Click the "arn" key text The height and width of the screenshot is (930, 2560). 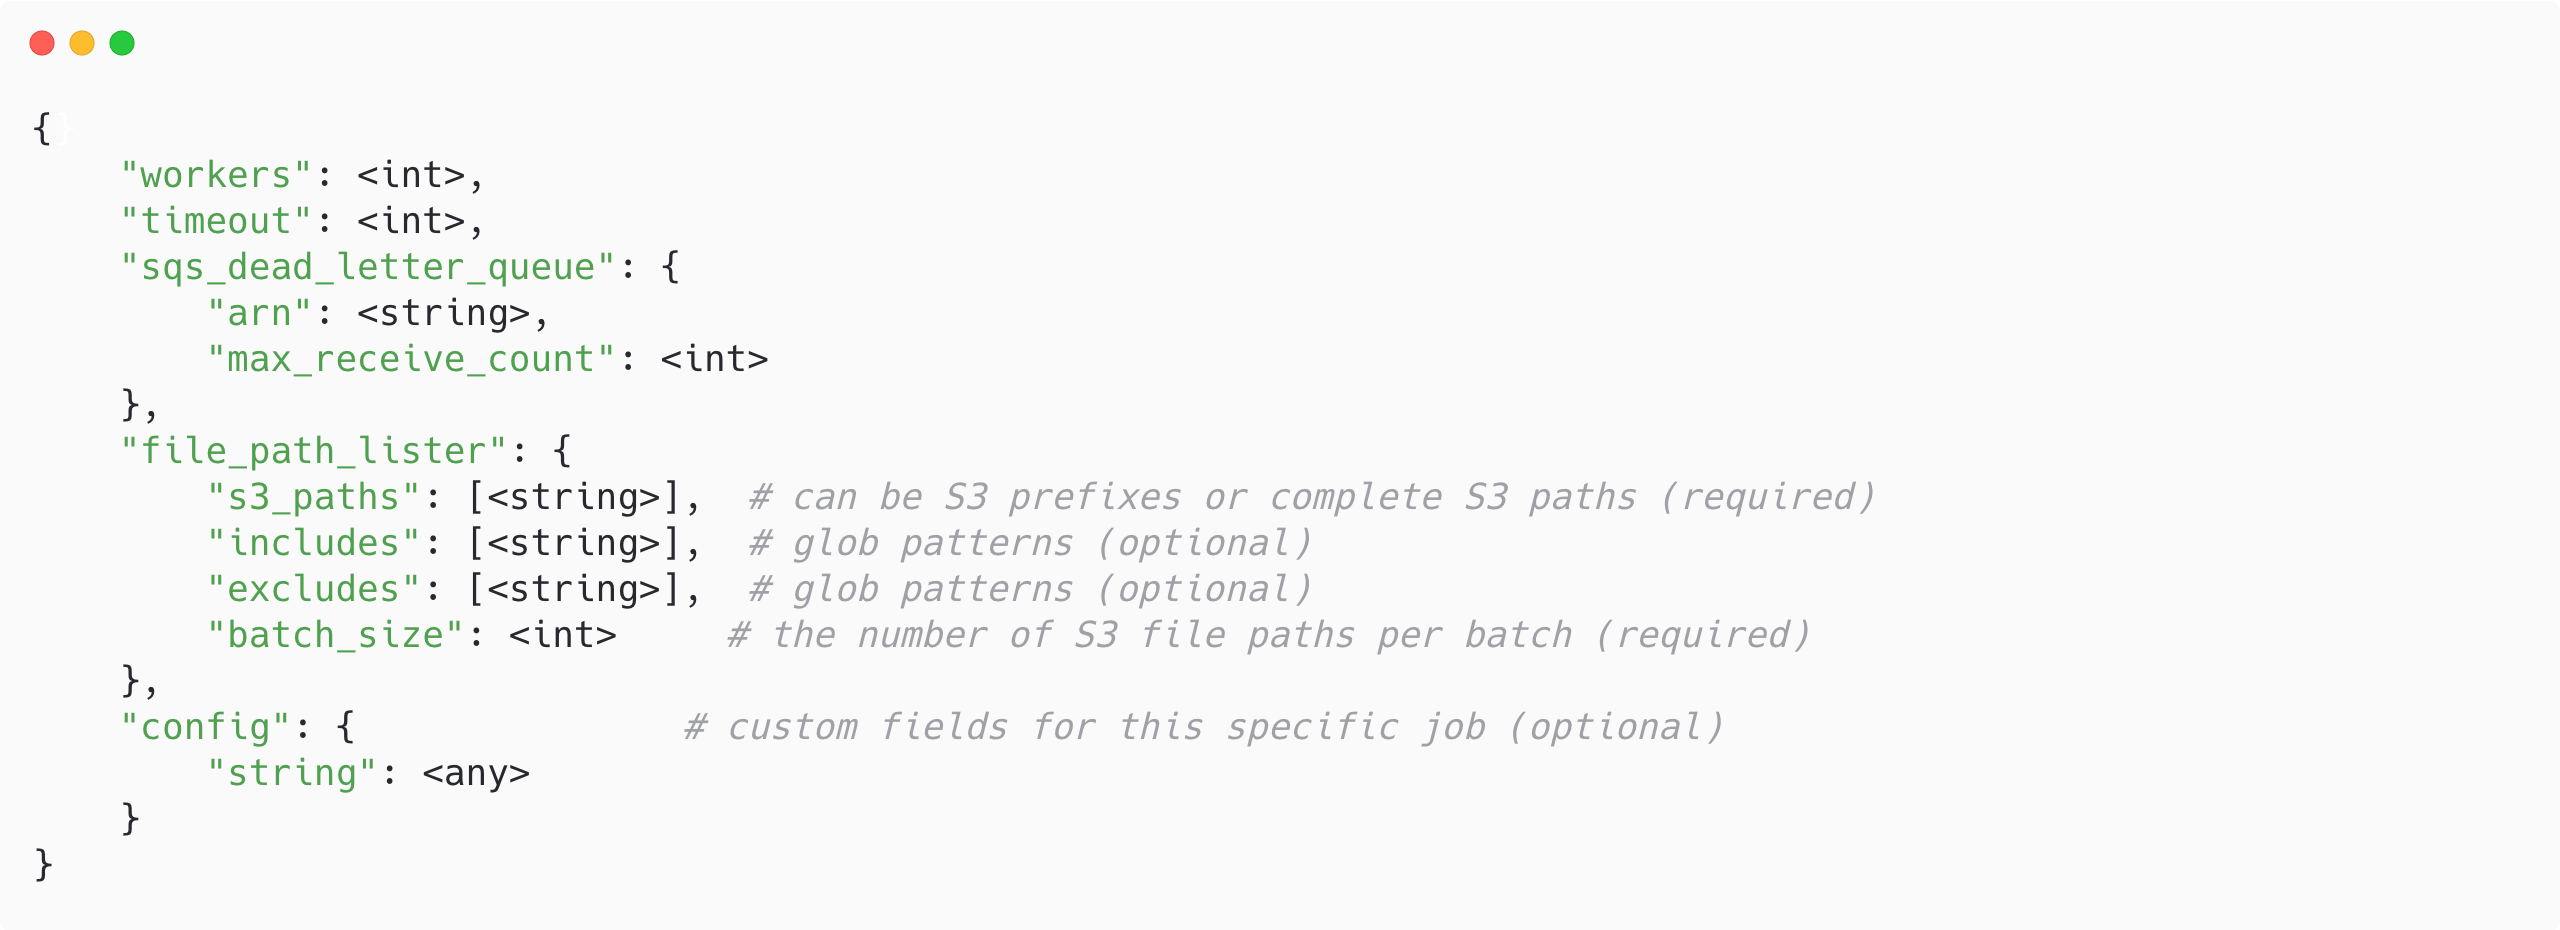click(260, 313)
